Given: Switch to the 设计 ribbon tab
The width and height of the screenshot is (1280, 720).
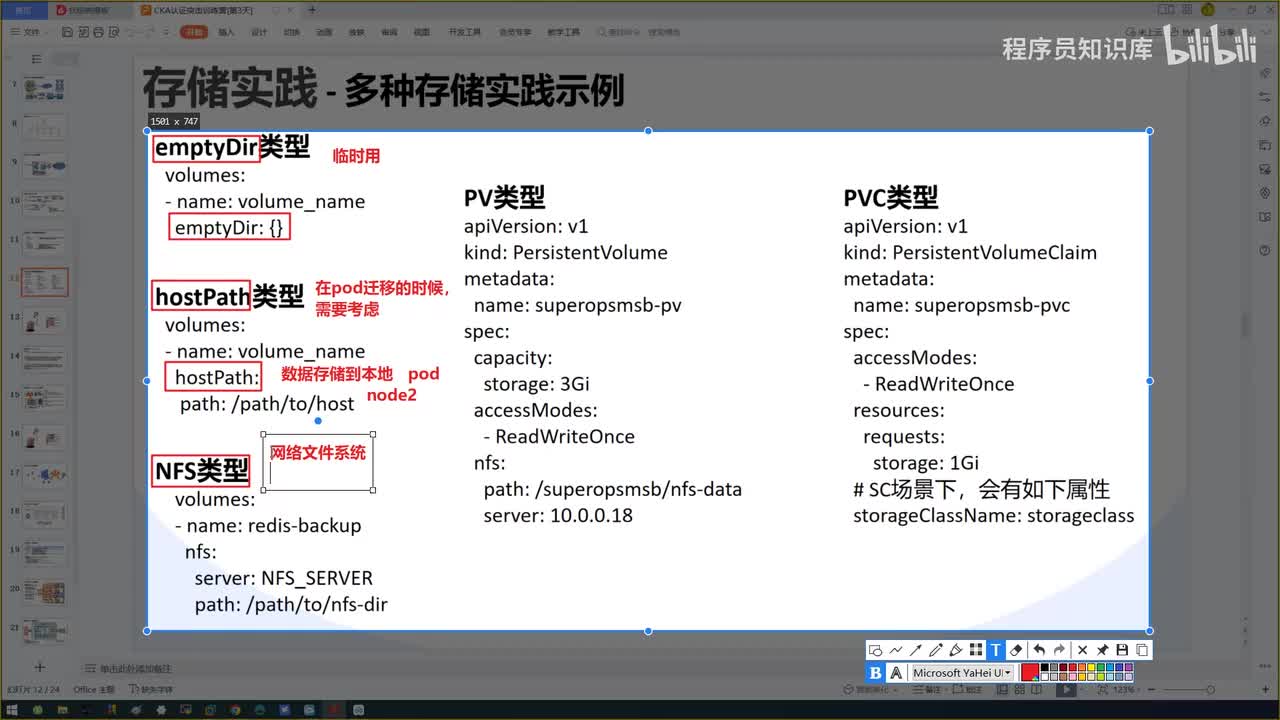Looking at the screenshot, I should [x=259, y=32].
